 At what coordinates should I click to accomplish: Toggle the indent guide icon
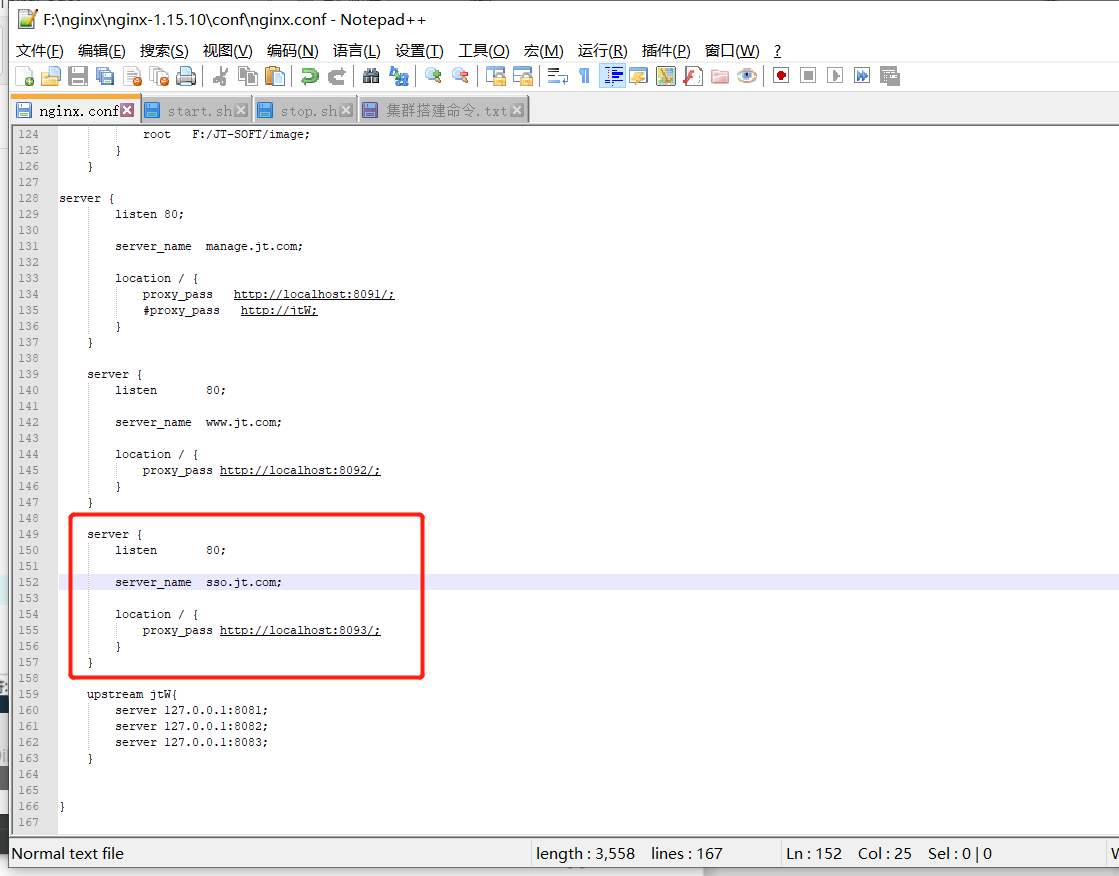(x=612, y=76)
